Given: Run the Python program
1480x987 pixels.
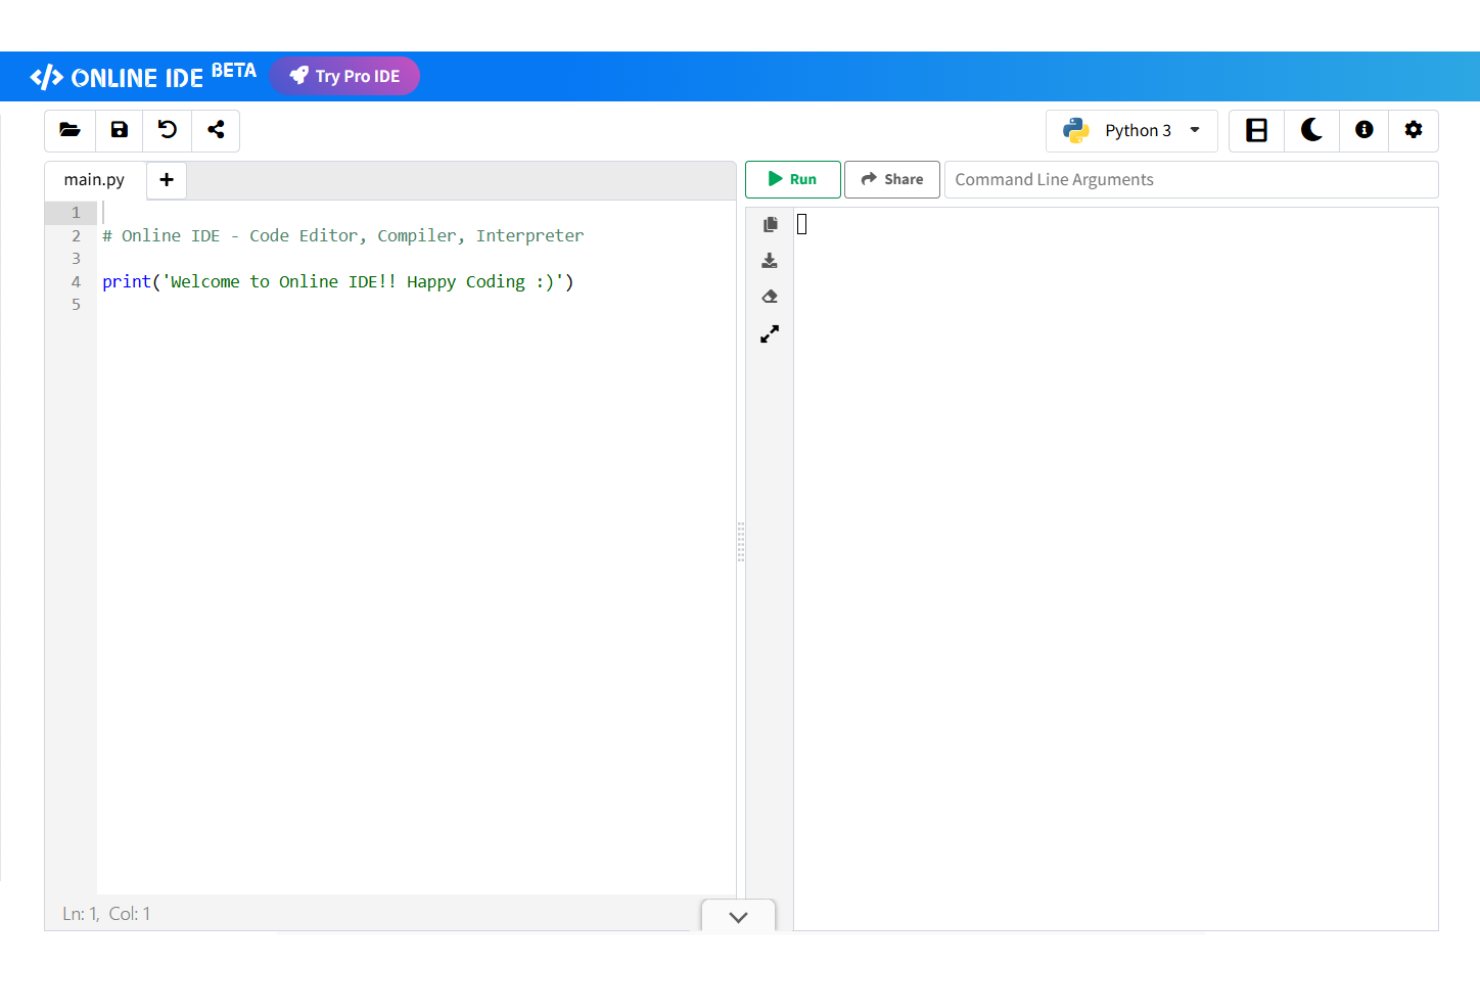Looking at the screenshot, I should point(792,179).
